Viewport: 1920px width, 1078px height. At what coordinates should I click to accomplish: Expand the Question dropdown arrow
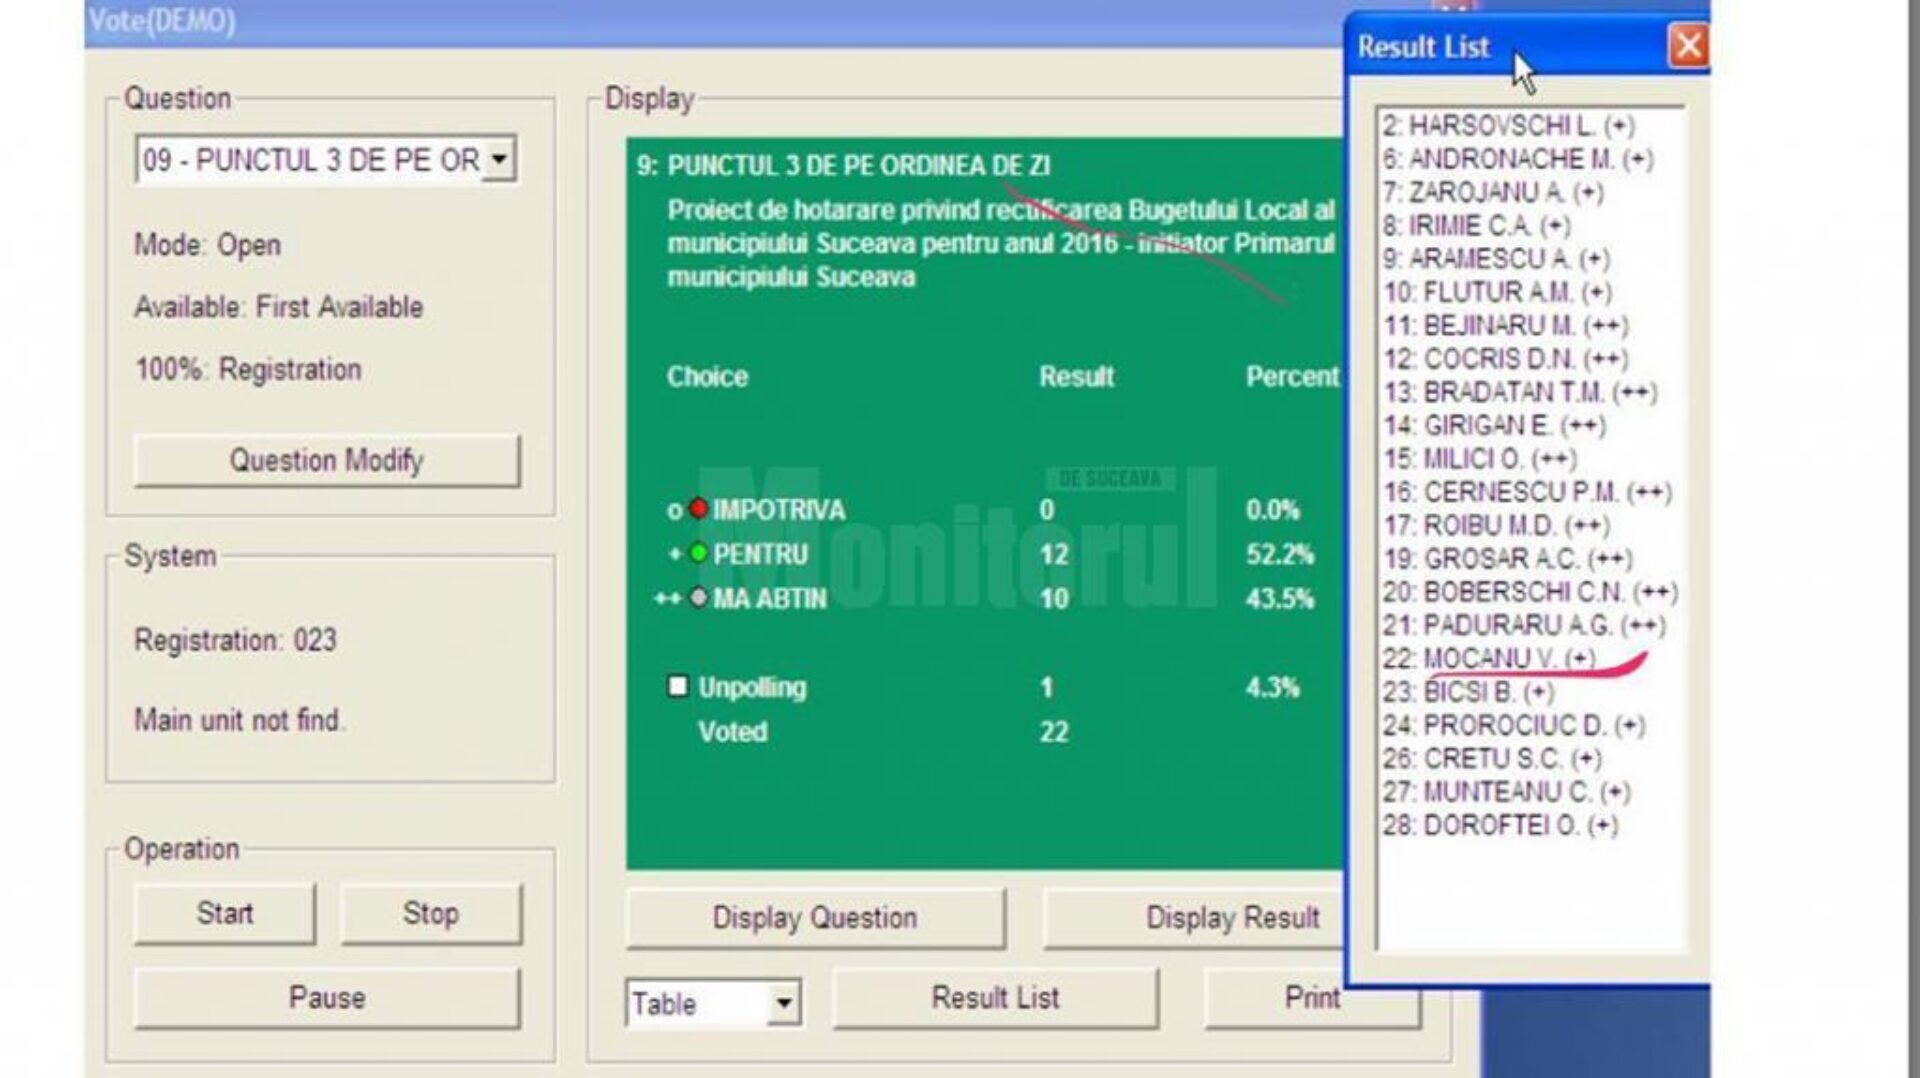498,160
